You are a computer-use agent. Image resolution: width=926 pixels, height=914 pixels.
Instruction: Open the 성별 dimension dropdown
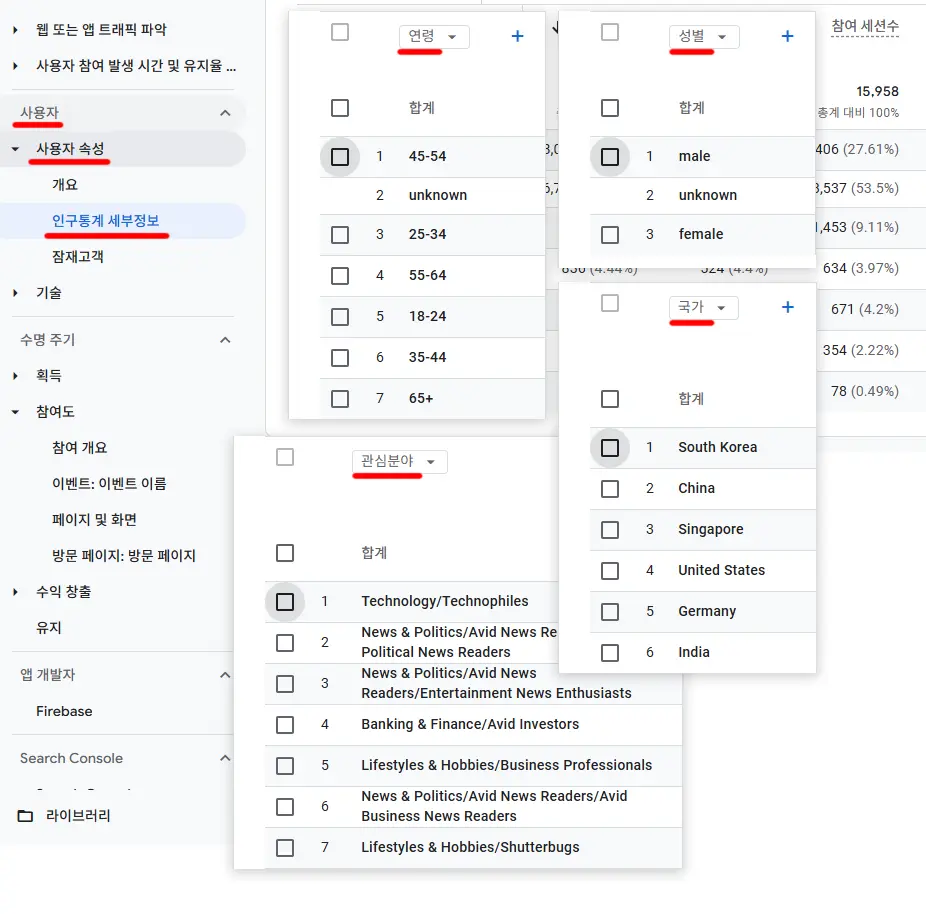click(704, 37)
